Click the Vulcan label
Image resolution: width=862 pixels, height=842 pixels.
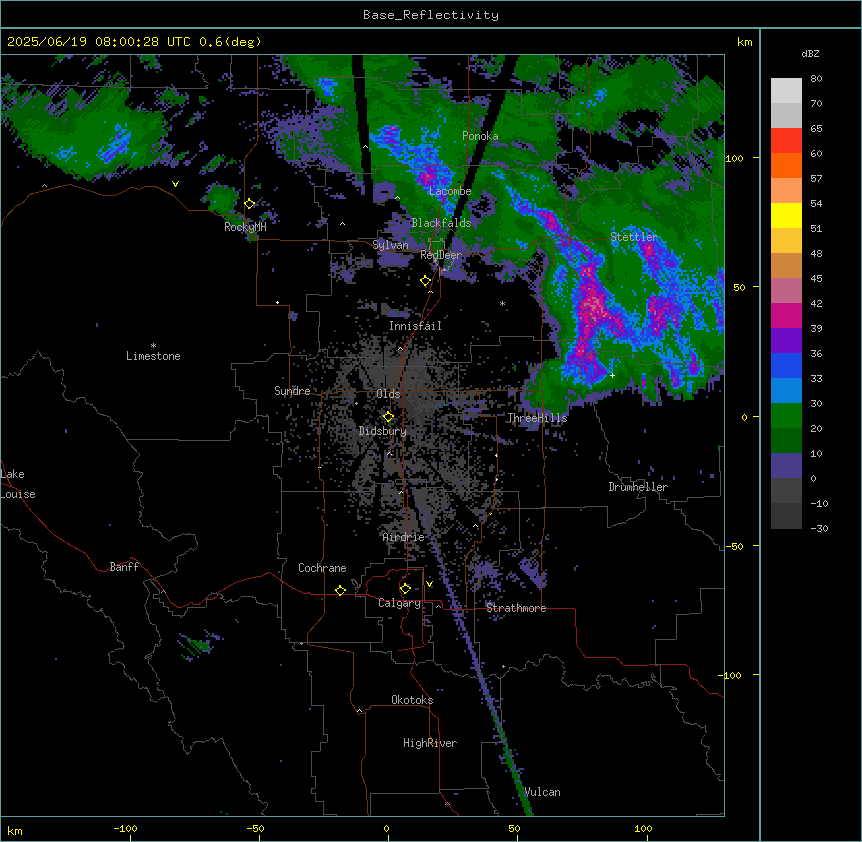542,792
